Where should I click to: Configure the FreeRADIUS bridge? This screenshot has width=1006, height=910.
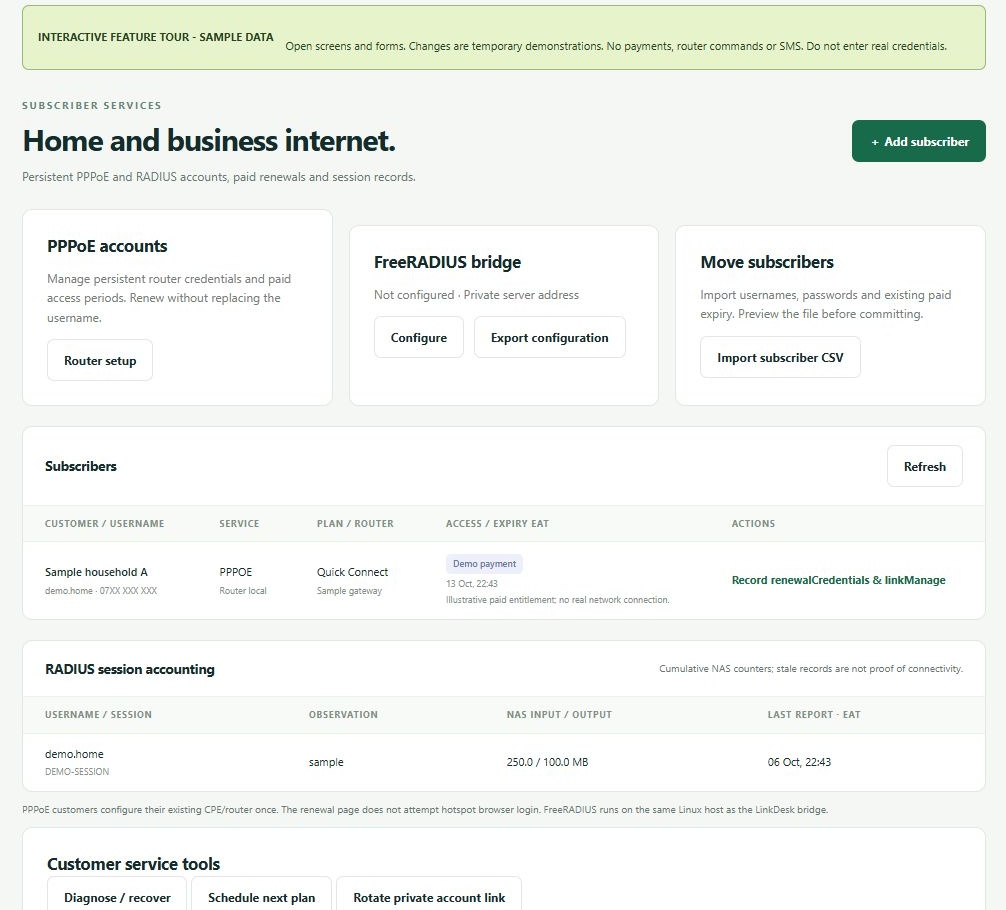click(x=419, y=338)
